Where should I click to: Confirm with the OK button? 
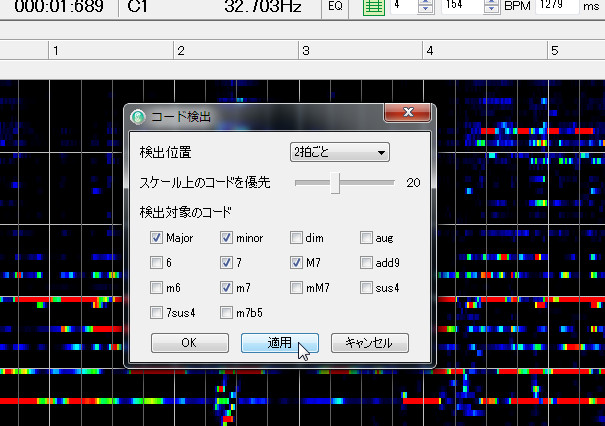[x=189, y=343]
